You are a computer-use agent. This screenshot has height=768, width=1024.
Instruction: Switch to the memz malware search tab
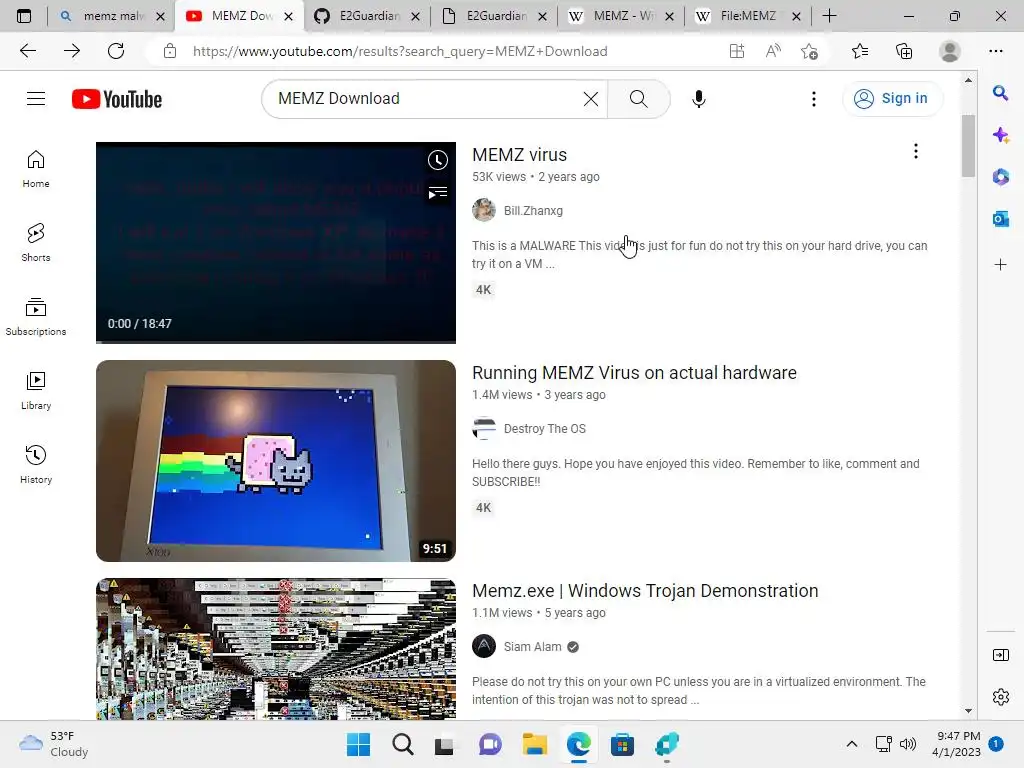(111, 16)
